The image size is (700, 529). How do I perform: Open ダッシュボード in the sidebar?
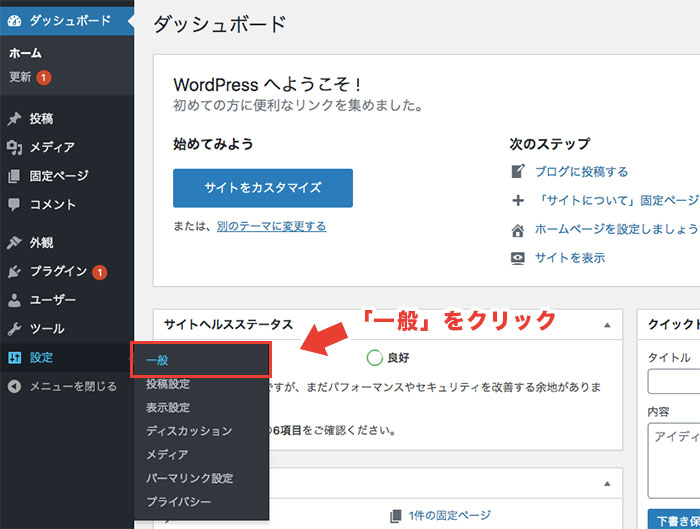(67, 21)
